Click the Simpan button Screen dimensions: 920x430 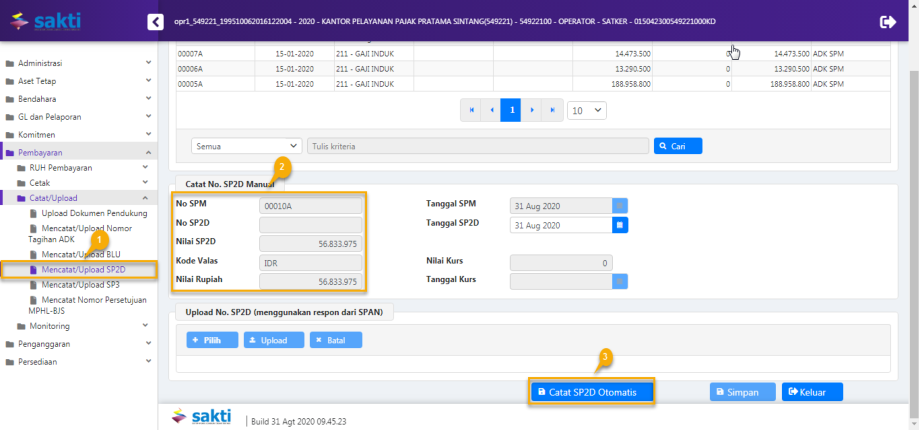tap(742, 392)
